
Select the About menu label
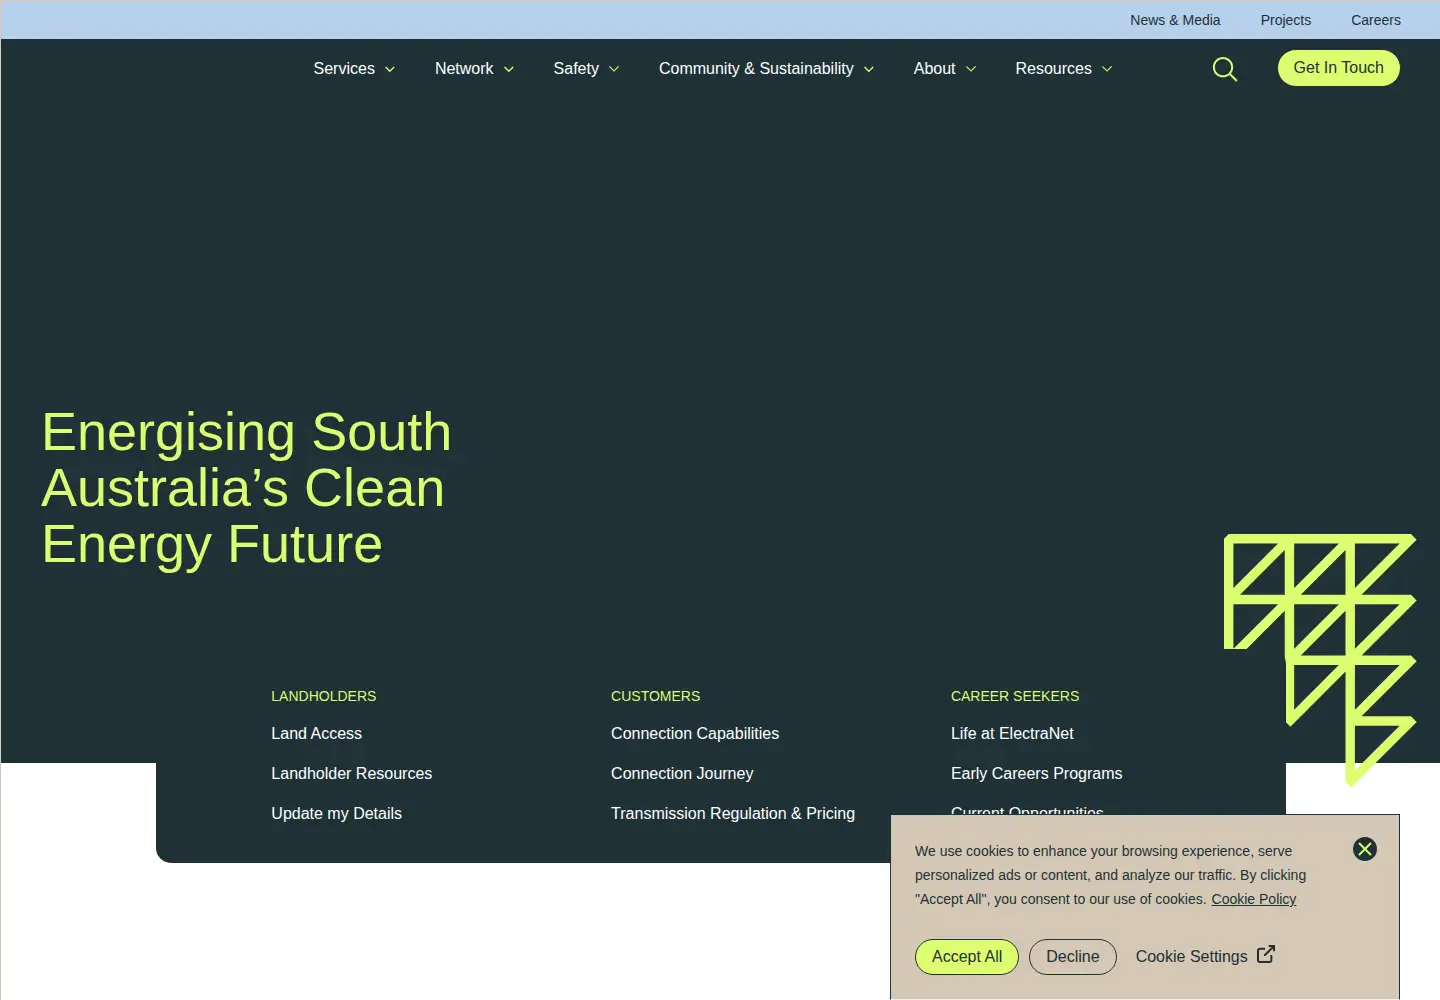pyautogui.click(x=934, y=68)
